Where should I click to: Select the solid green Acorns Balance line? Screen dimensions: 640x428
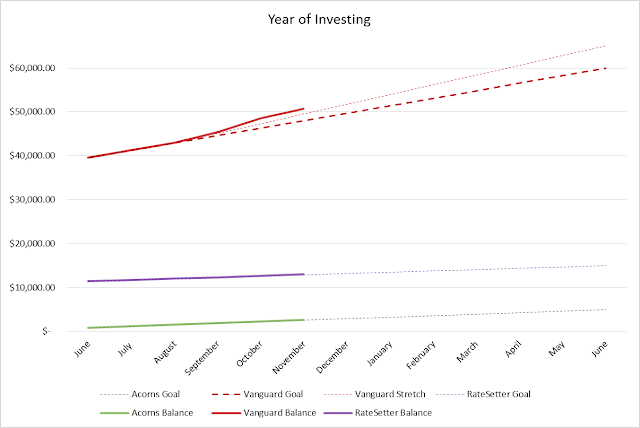(x=196, y=324)
